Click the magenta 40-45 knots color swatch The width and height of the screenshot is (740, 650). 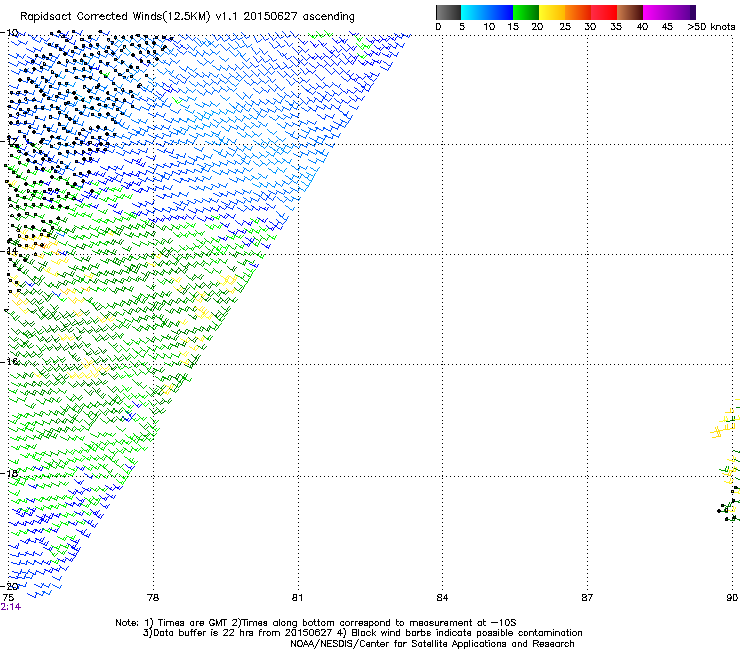point(656,12)
